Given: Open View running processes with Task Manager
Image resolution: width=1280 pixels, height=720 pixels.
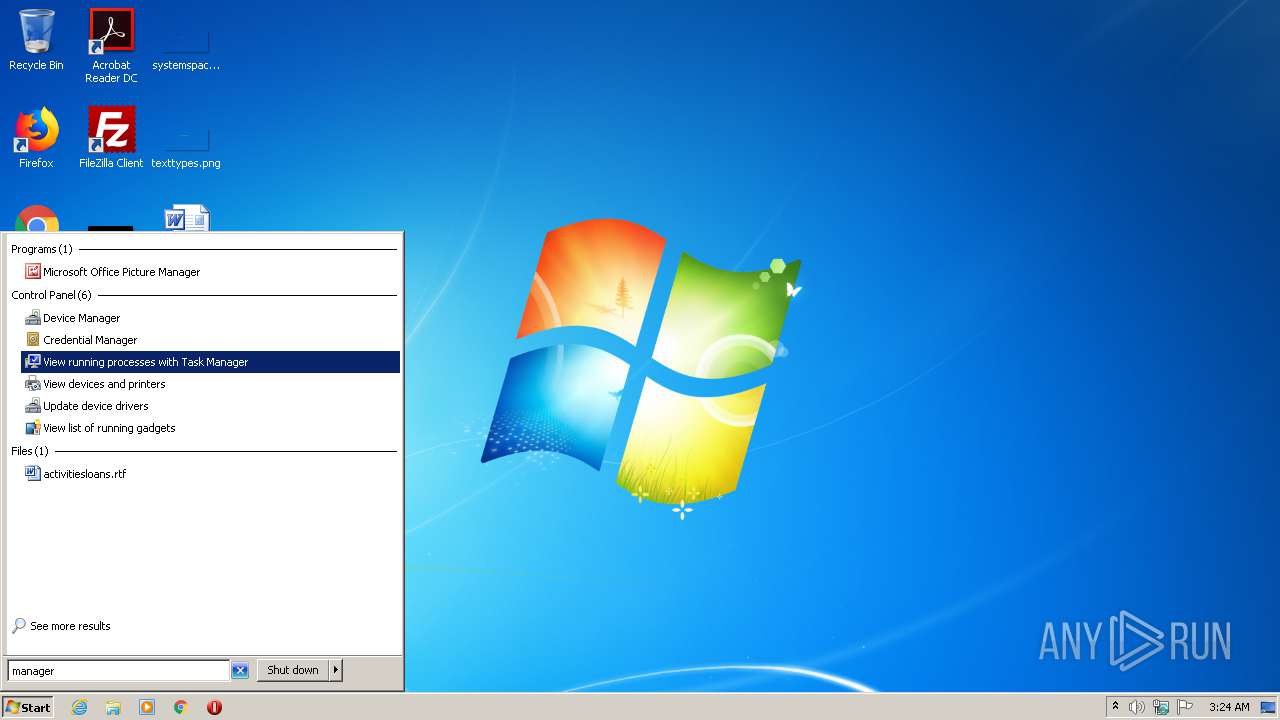Looking at the screenshot, I should 211,362.
